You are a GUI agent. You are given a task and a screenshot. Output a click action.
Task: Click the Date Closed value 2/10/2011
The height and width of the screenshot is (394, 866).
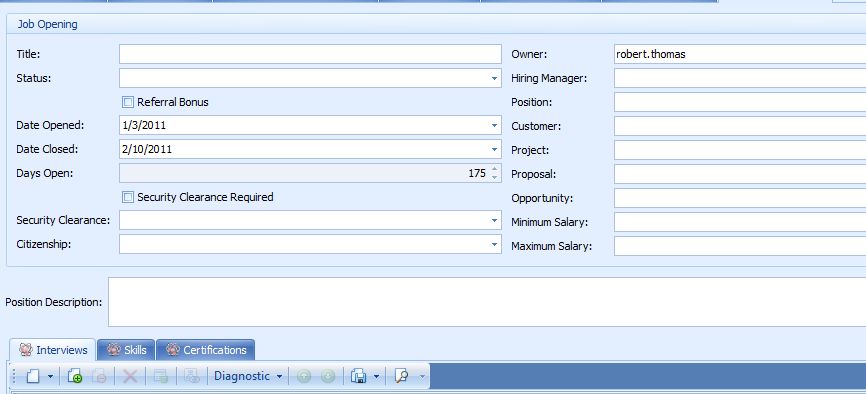click(x=147, y=149)
